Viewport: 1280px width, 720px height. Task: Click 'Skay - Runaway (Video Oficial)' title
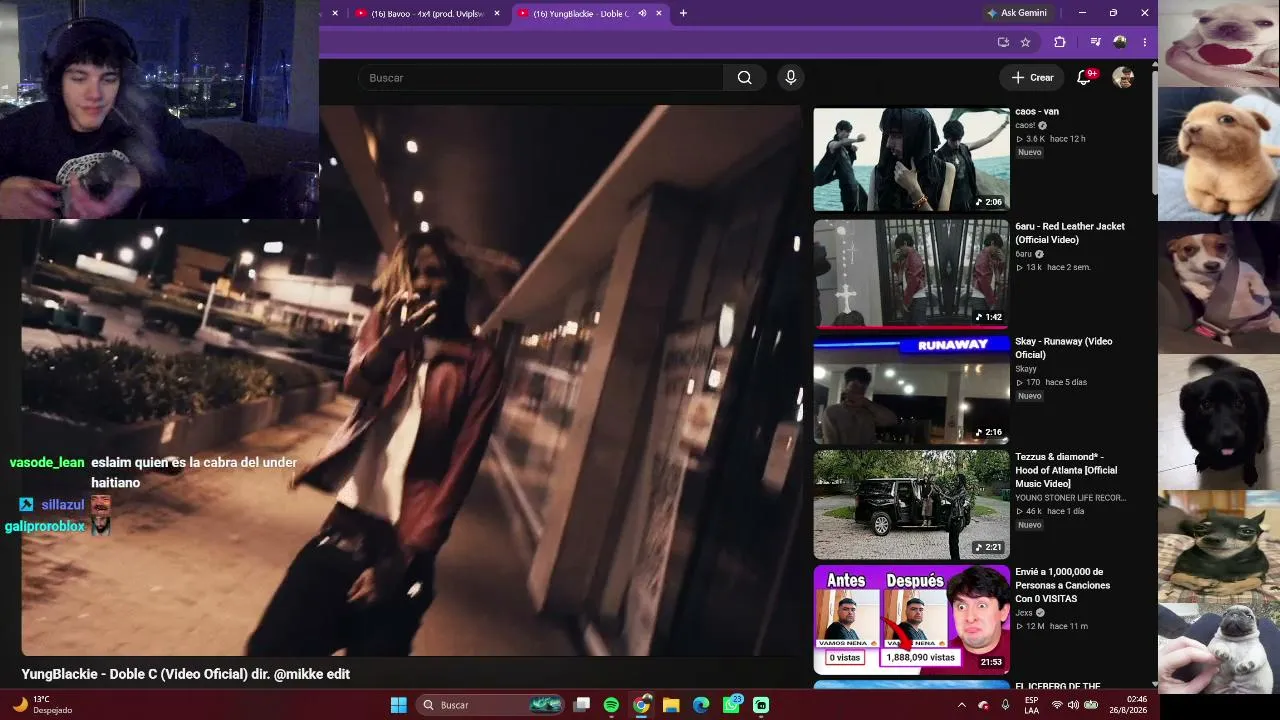[x=1063, y=348]
